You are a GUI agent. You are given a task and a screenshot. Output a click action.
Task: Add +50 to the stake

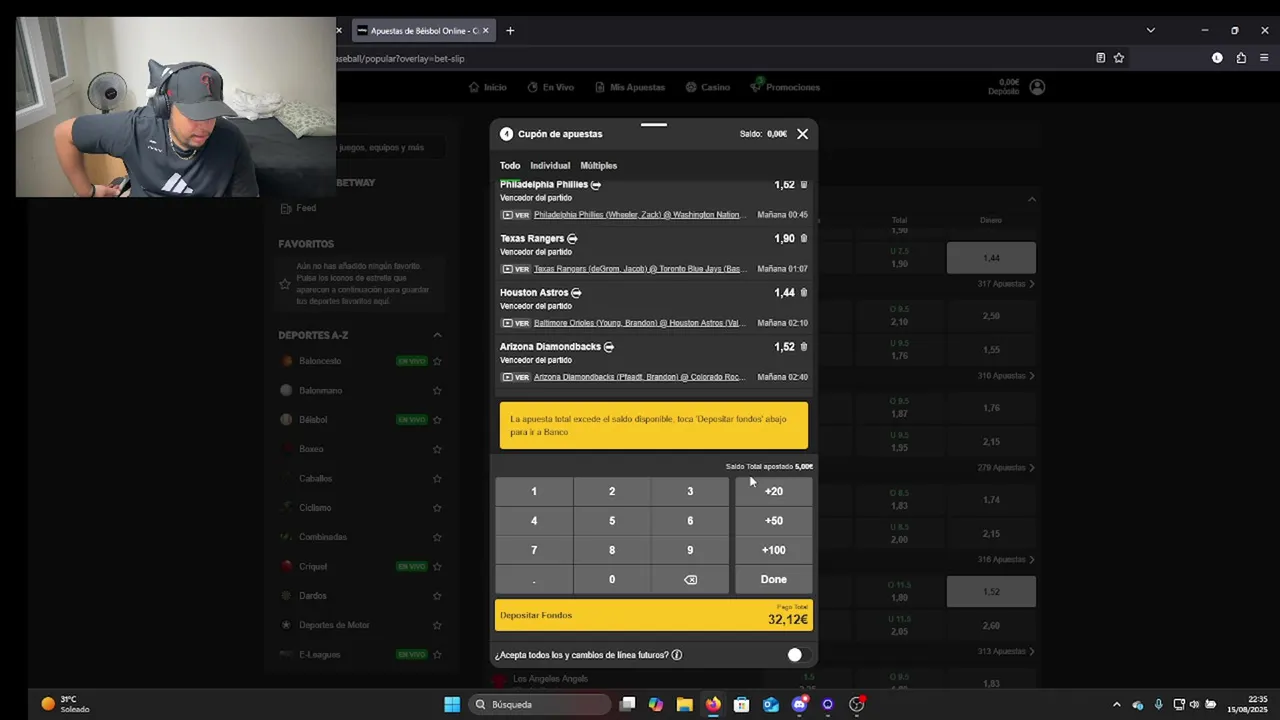click(x=774, y=521)
